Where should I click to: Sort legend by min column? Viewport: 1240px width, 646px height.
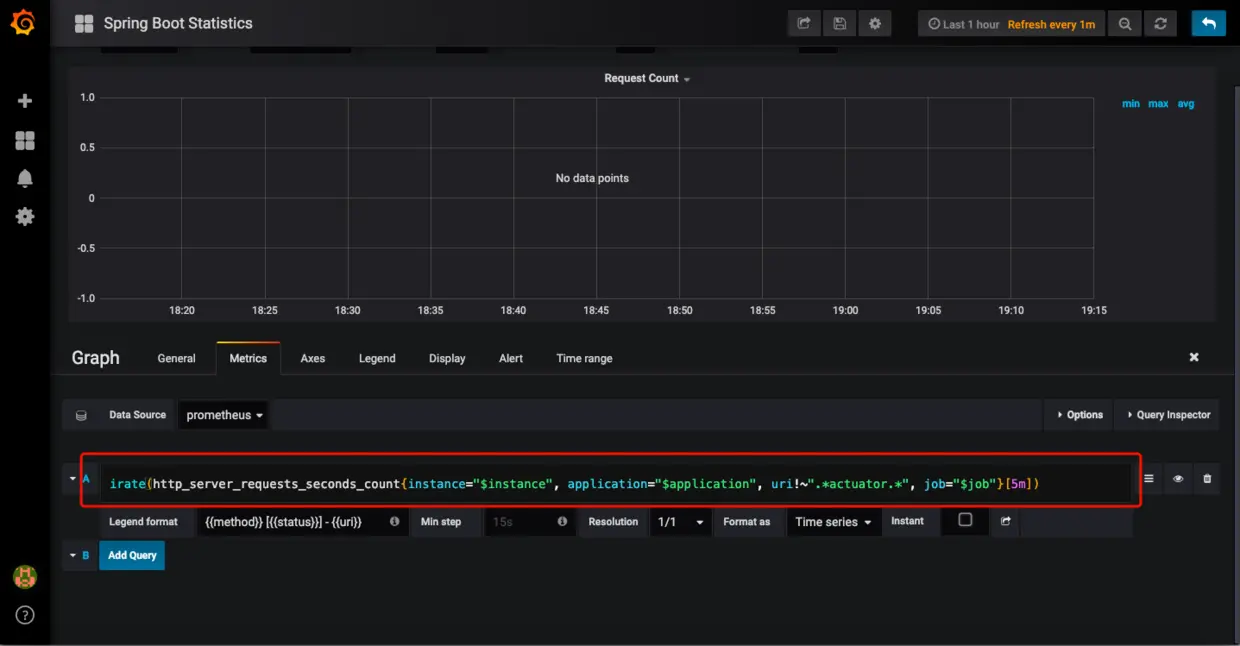click(1130, 103)
